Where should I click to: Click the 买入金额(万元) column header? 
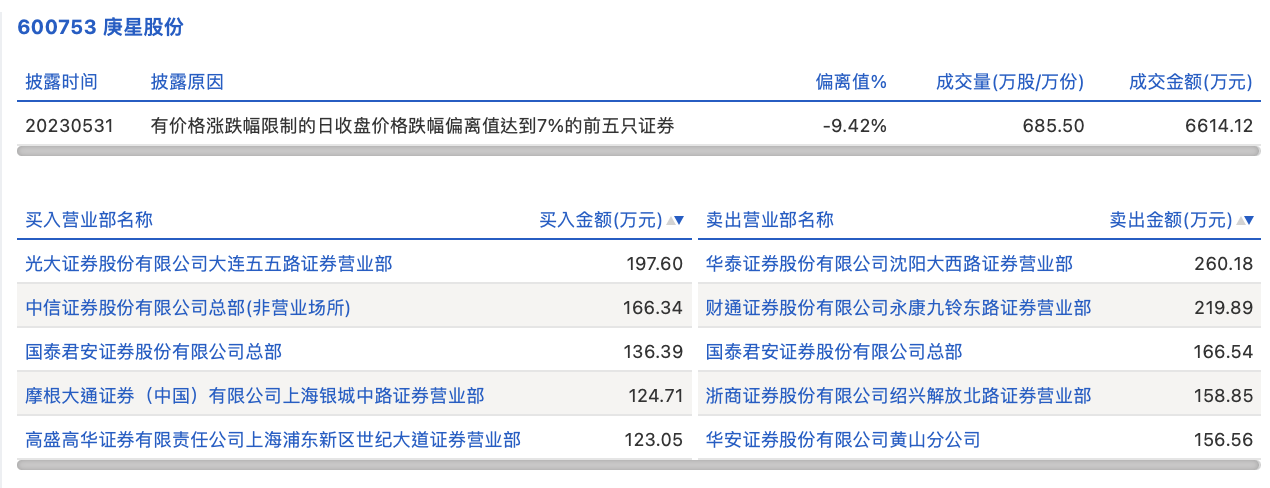[600, 221]
